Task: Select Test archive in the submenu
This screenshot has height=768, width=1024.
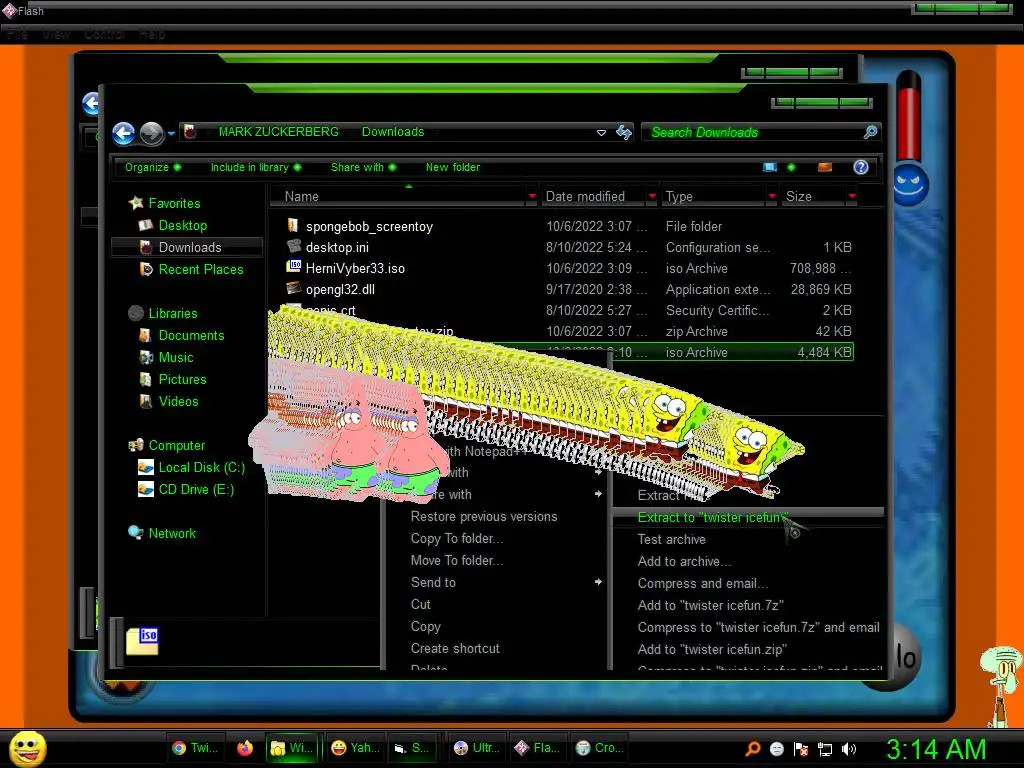Action: coord(671,539)
